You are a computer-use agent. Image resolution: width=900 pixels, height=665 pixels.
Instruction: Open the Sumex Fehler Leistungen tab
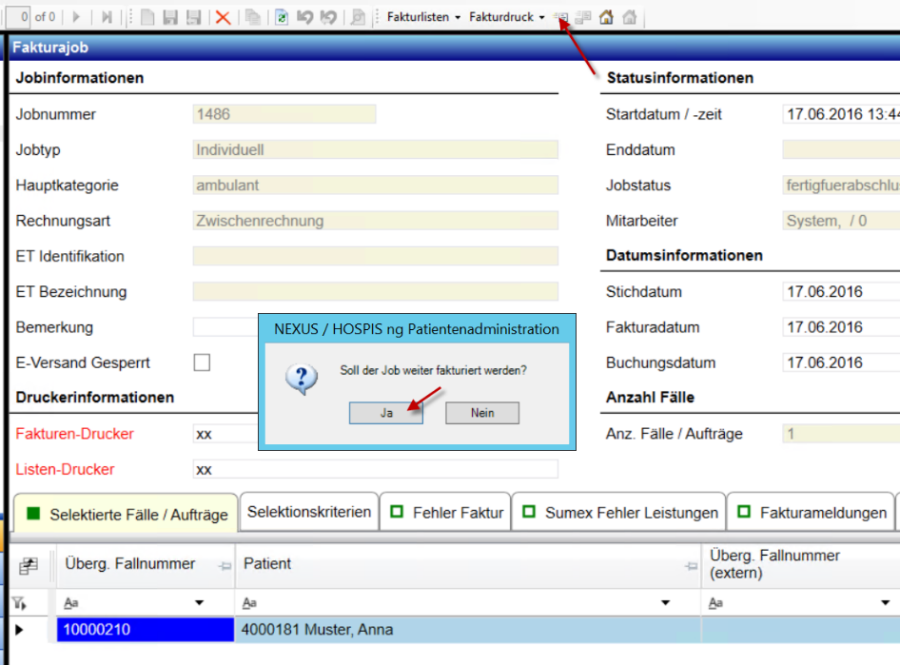tap(619, 512)
